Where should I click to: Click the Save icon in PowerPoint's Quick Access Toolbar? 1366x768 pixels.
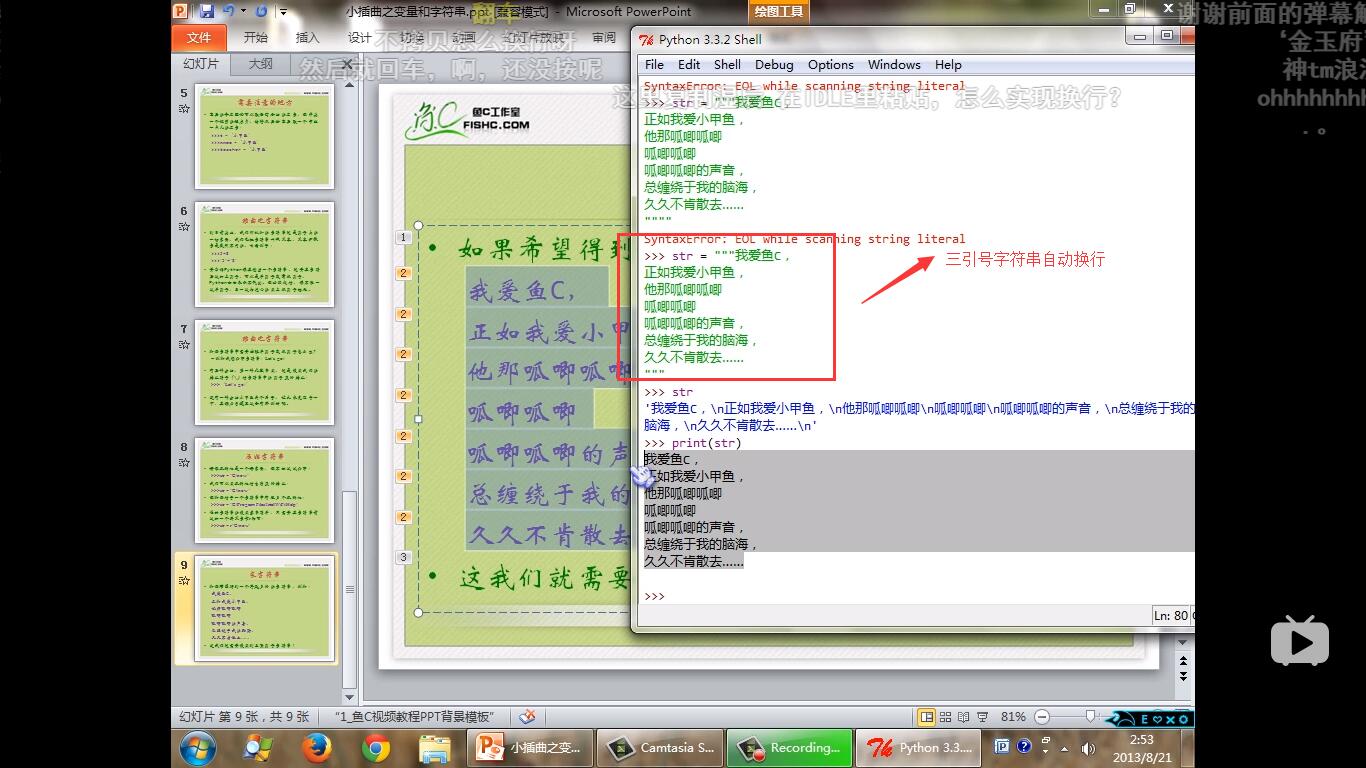tap(207, 11)
